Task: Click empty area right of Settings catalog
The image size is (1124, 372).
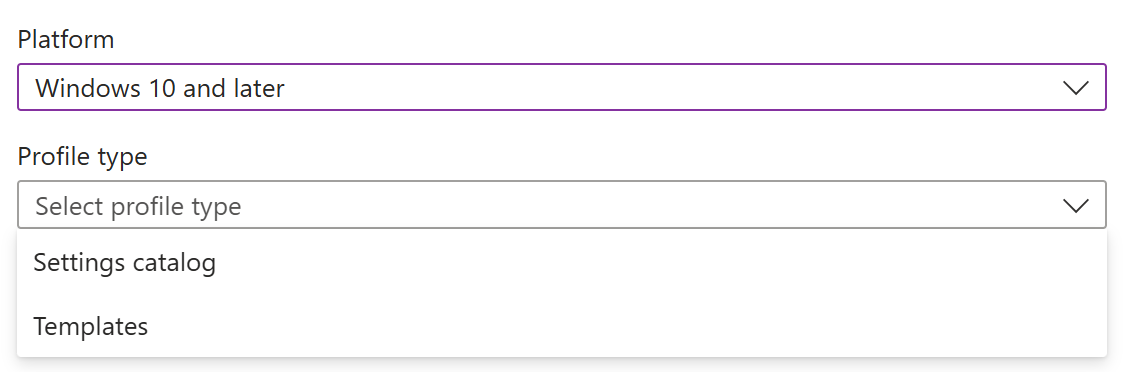Action: click(x=662, y=262)
